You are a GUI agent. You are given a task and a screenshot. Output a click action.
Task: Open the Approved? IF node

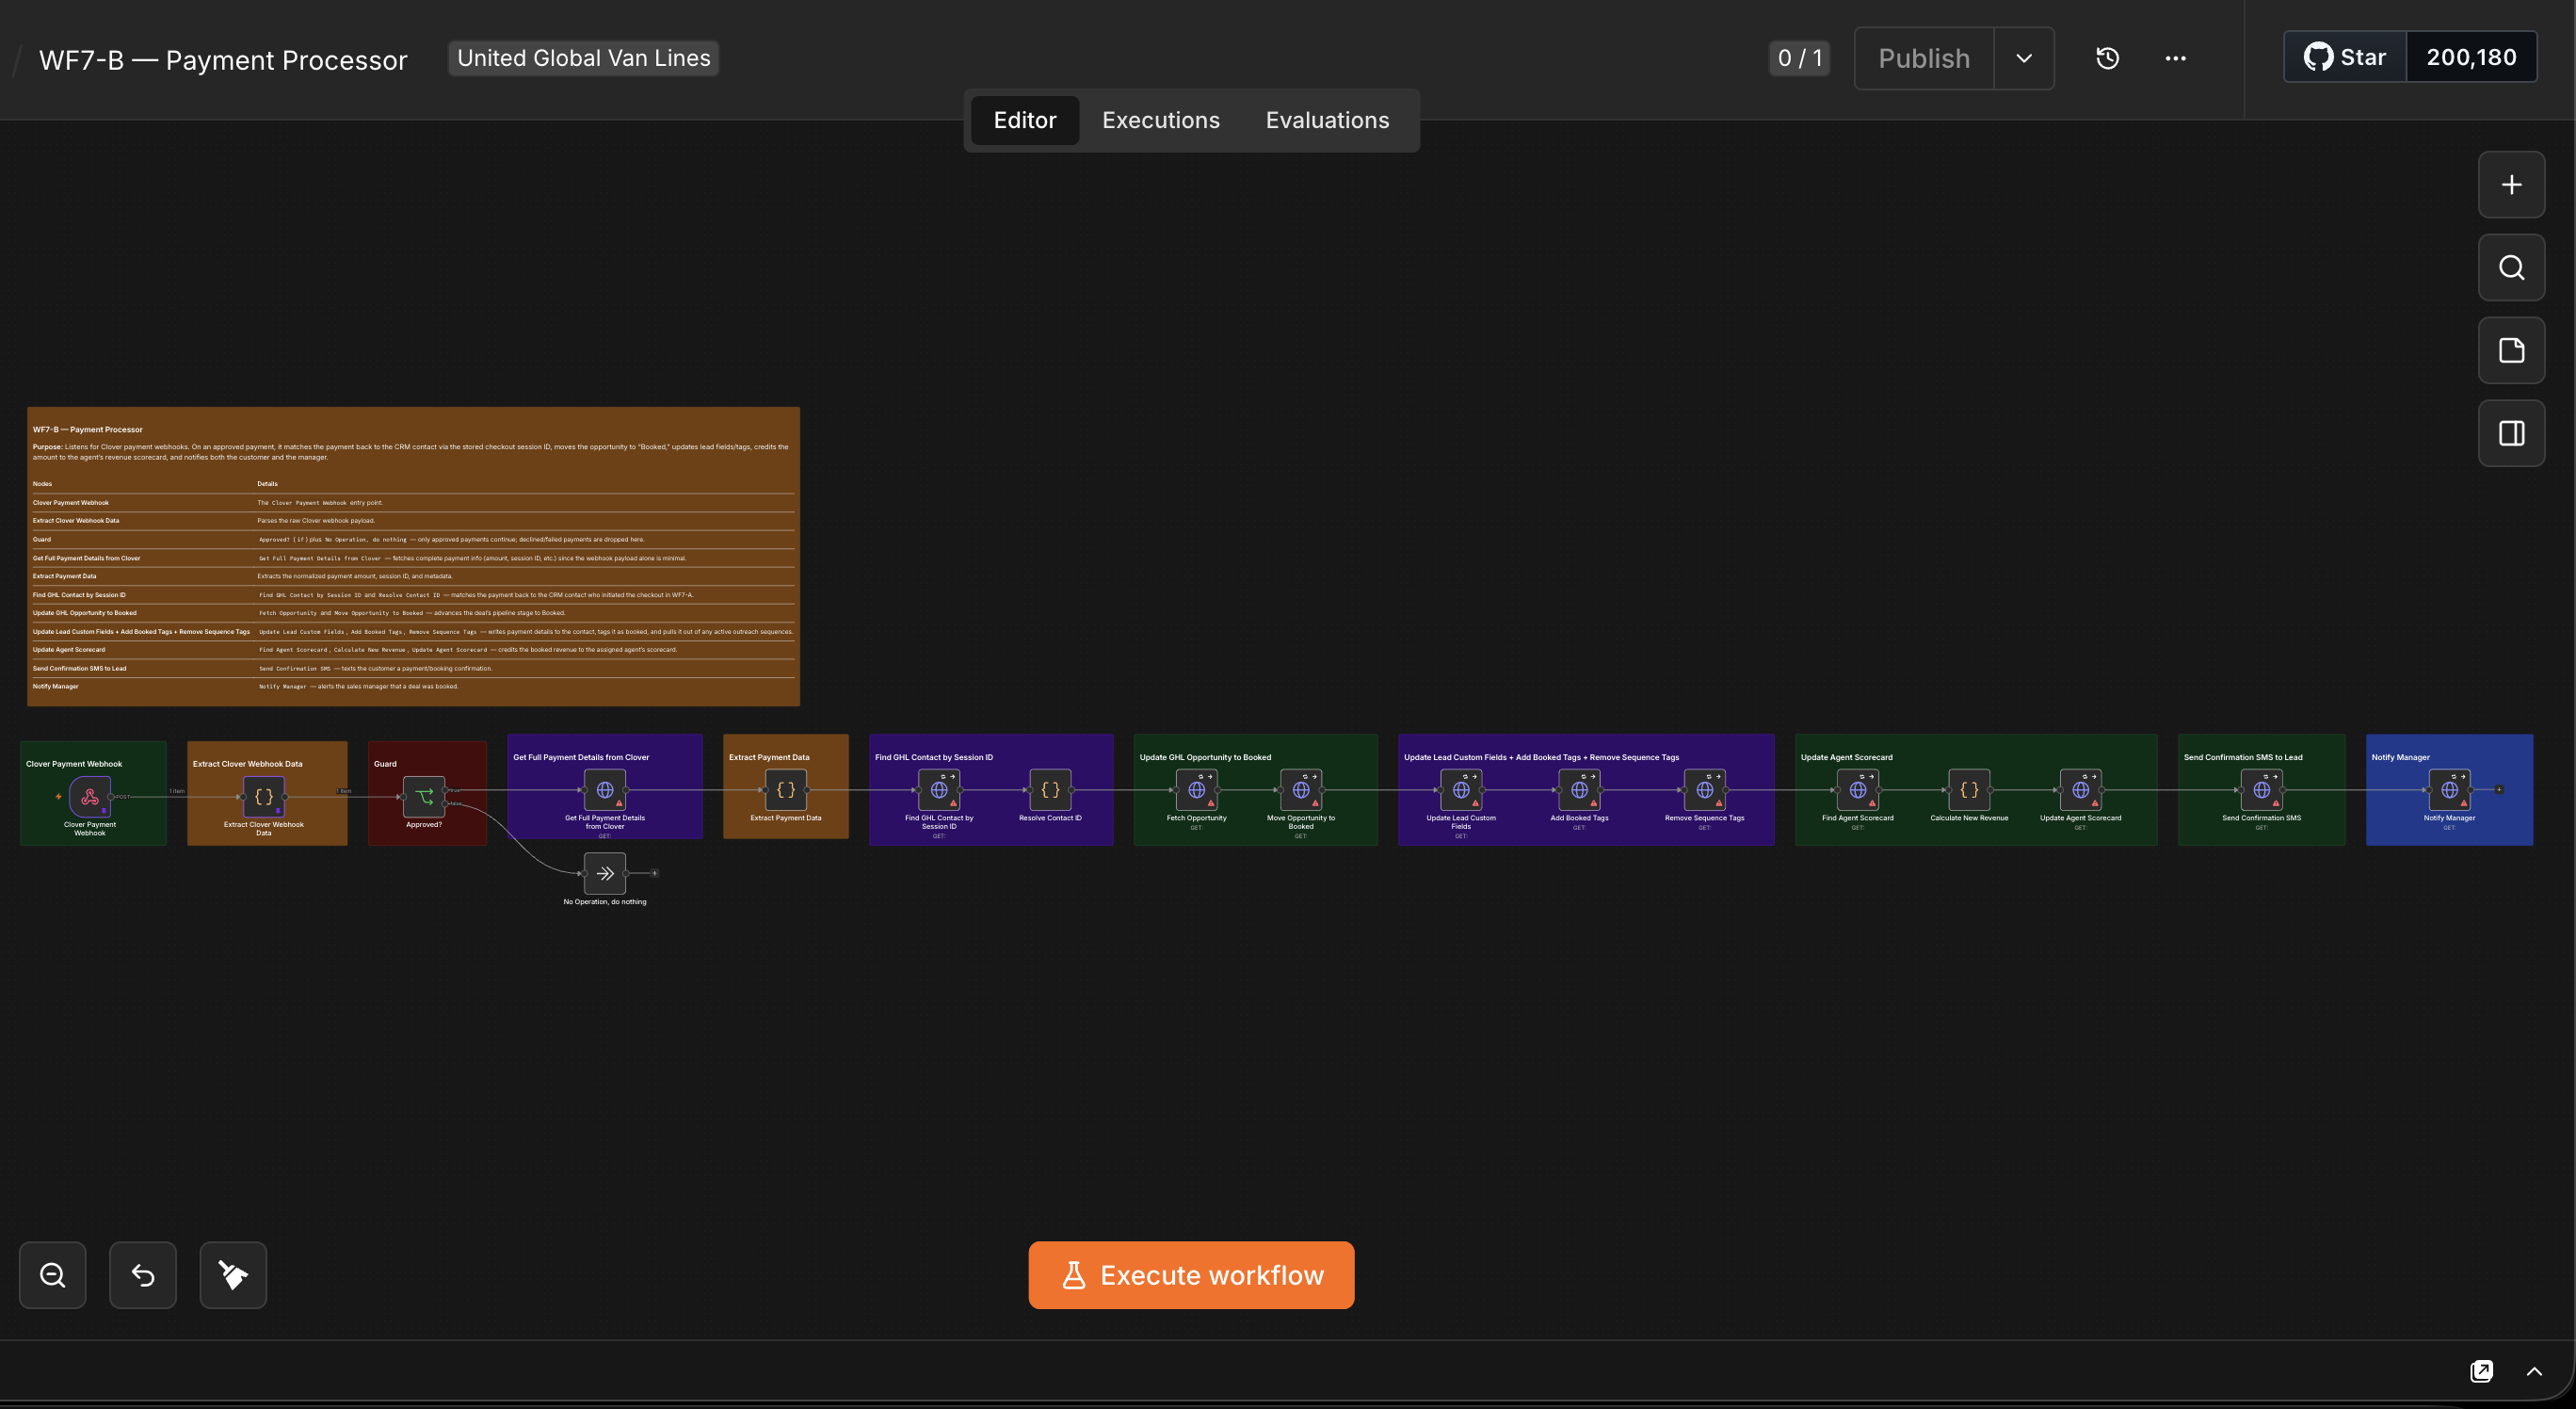pos(424,796)
